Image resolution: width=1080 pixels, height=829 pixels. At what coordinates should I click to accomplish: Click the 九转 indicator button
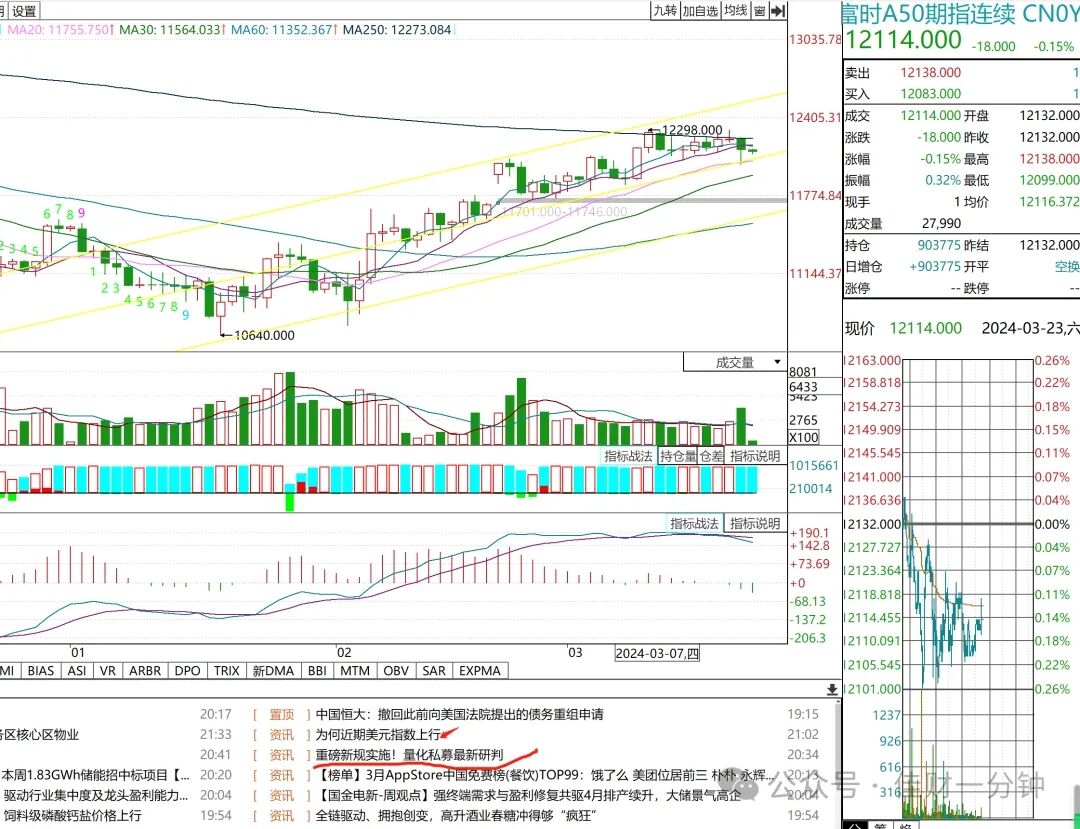(x=665, y=10)
